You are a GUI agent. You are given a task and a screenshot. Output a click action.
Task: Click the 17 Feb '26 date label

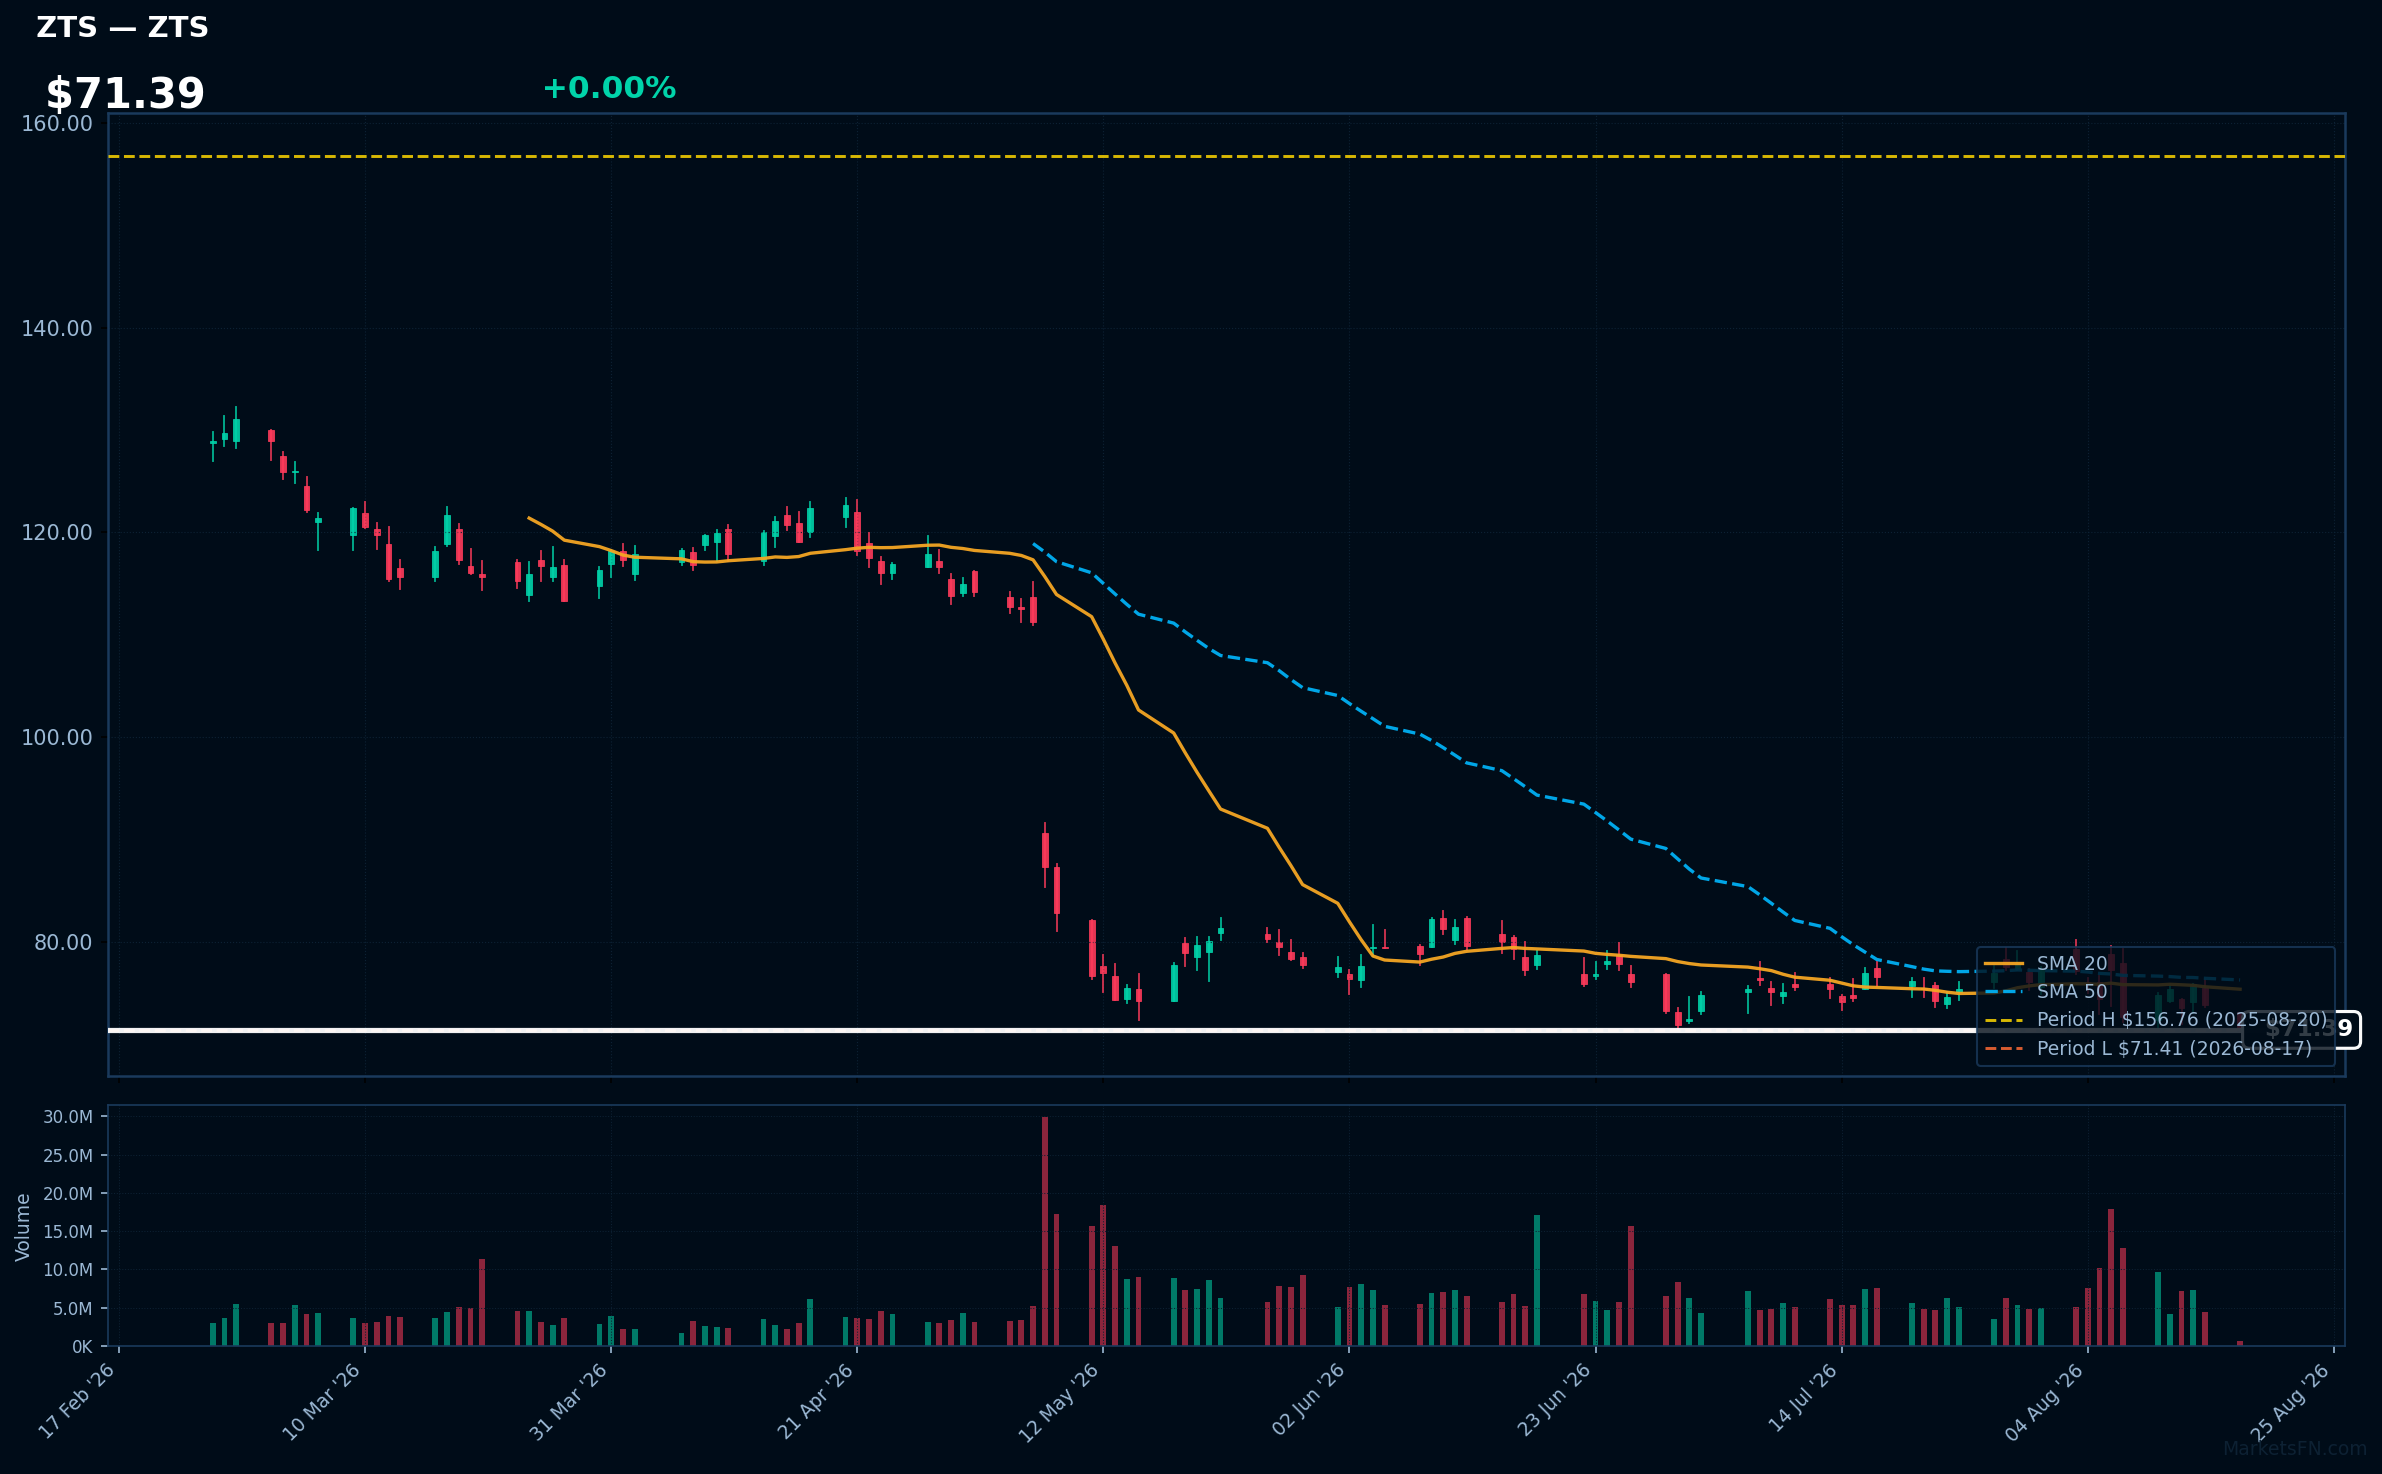(77, 1401)
